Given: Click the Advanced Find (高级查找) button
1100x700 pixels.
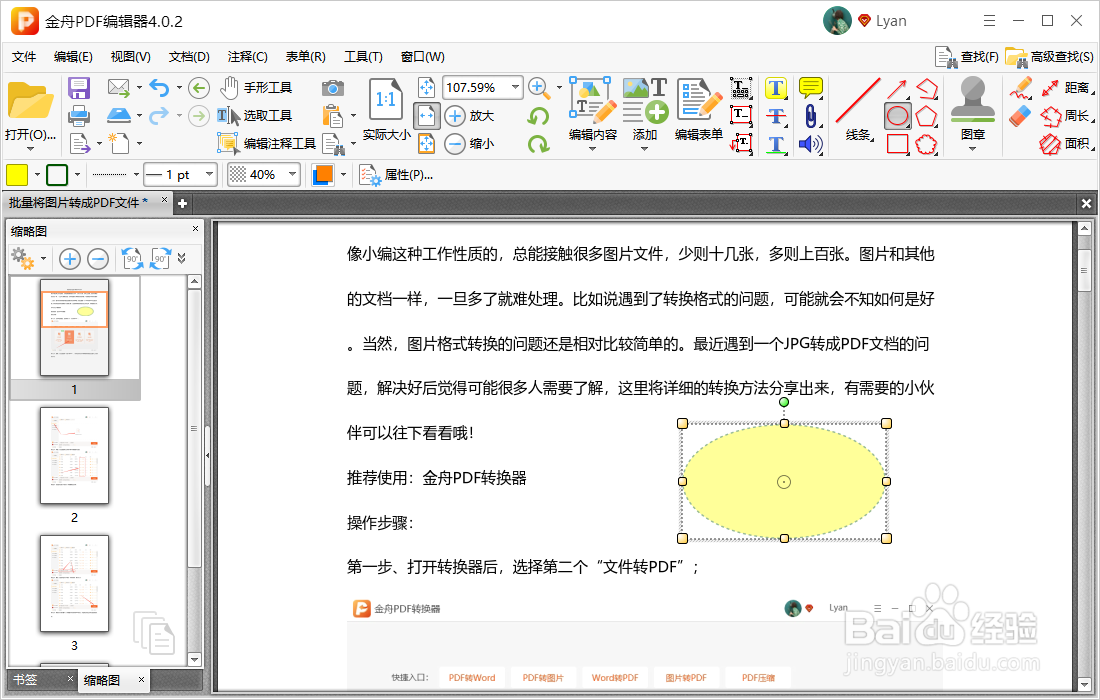Looking at the screenshot, I should coord(1049,57).
